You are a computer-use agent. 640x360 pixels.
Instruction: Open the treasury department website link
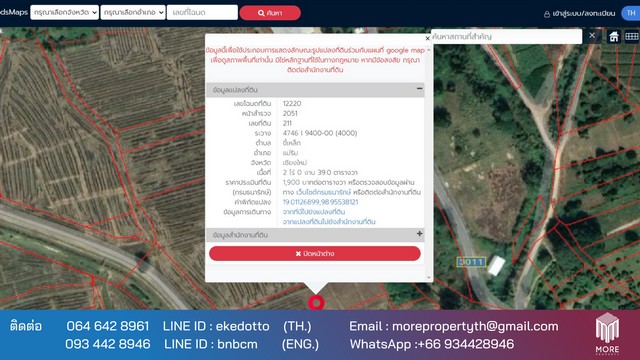(x=323, y=192)
